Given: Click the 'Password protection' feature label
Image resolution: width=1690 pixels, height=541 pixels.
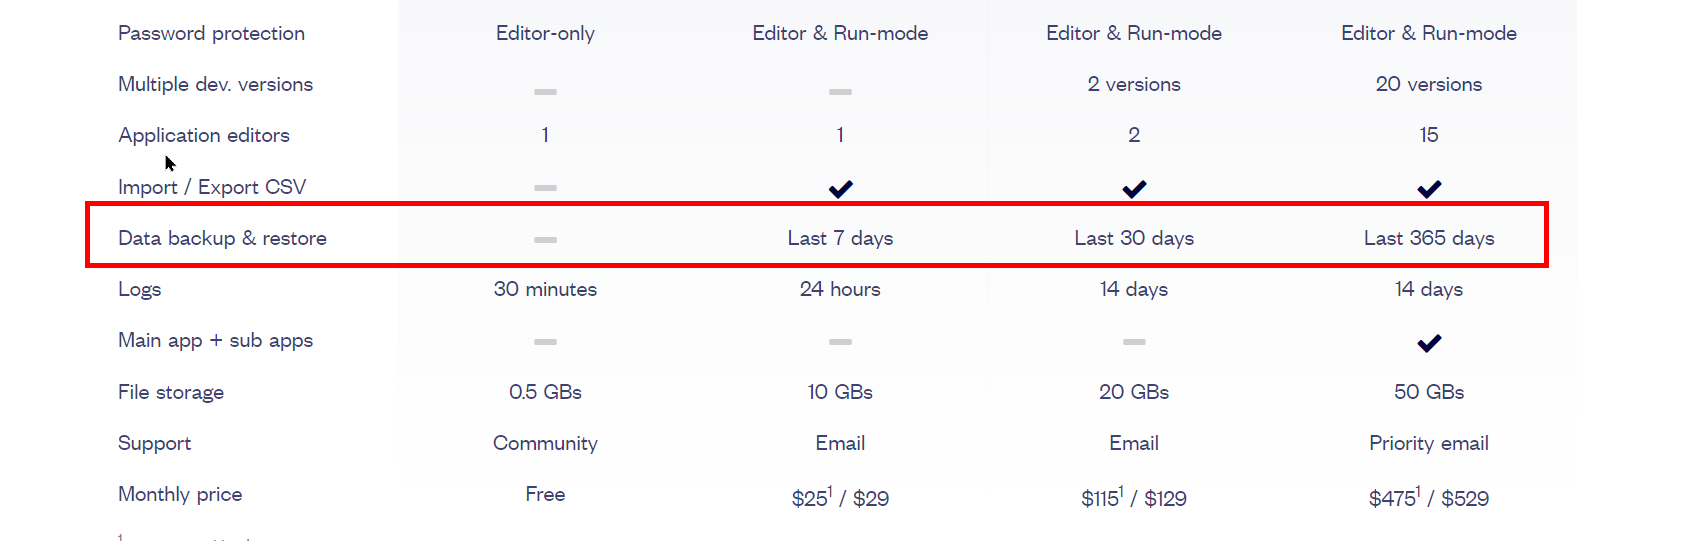Looking at the screenshot, I should 211,33.
